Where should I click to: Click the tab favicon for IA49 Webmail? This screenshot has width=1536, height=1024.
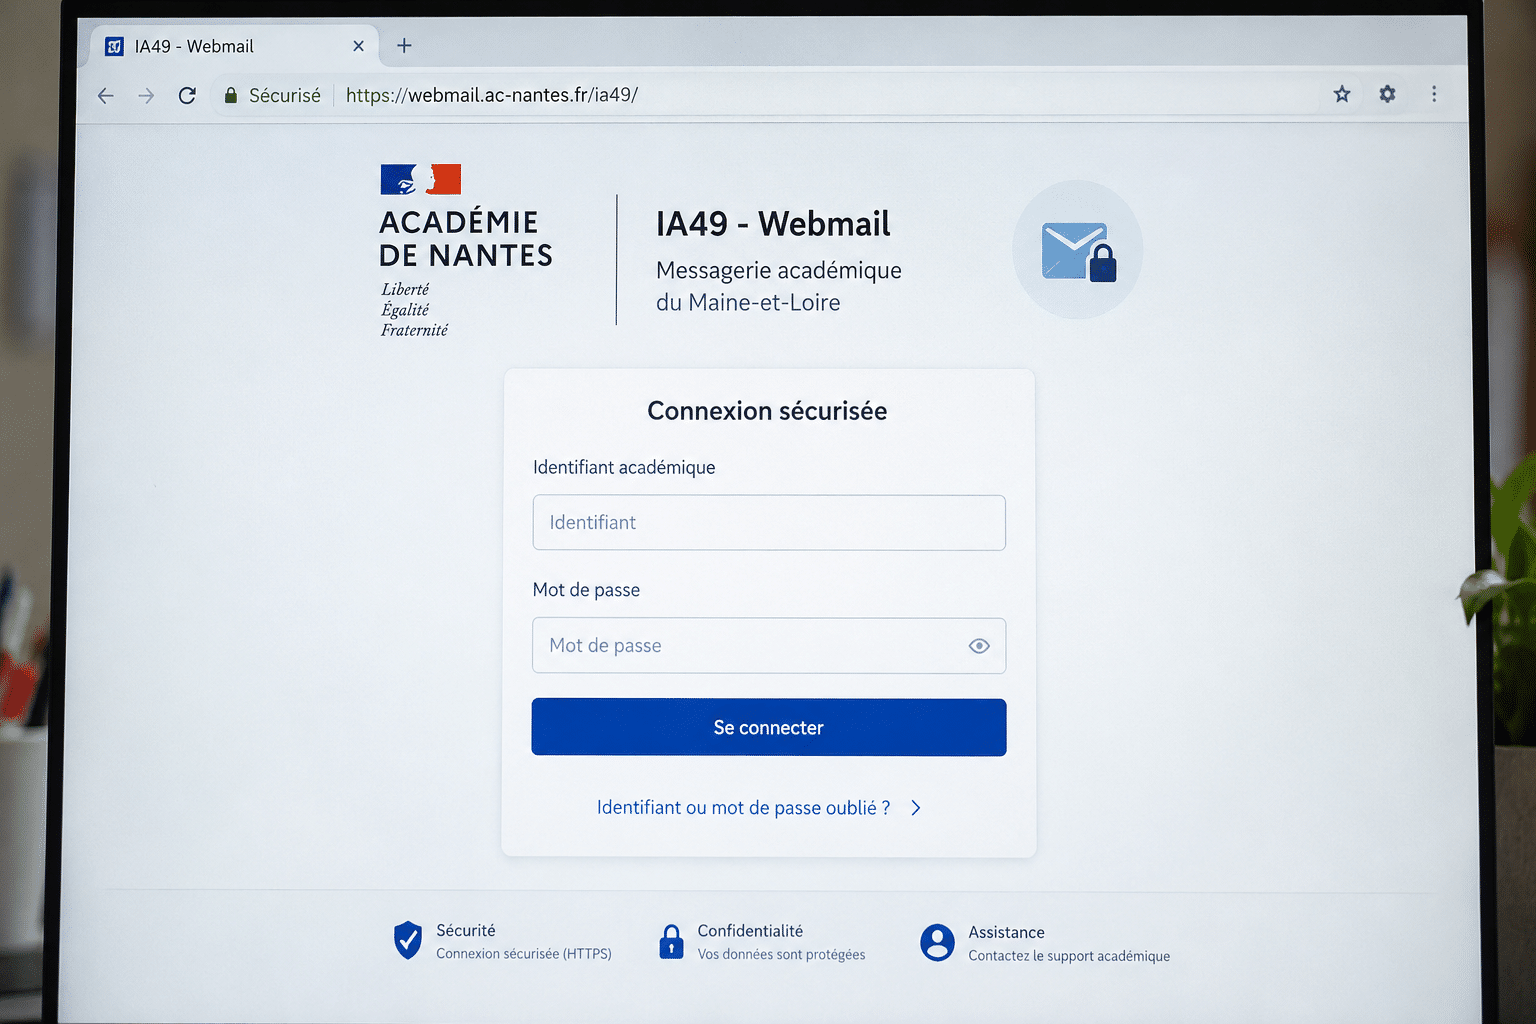[x=114, y=46]
